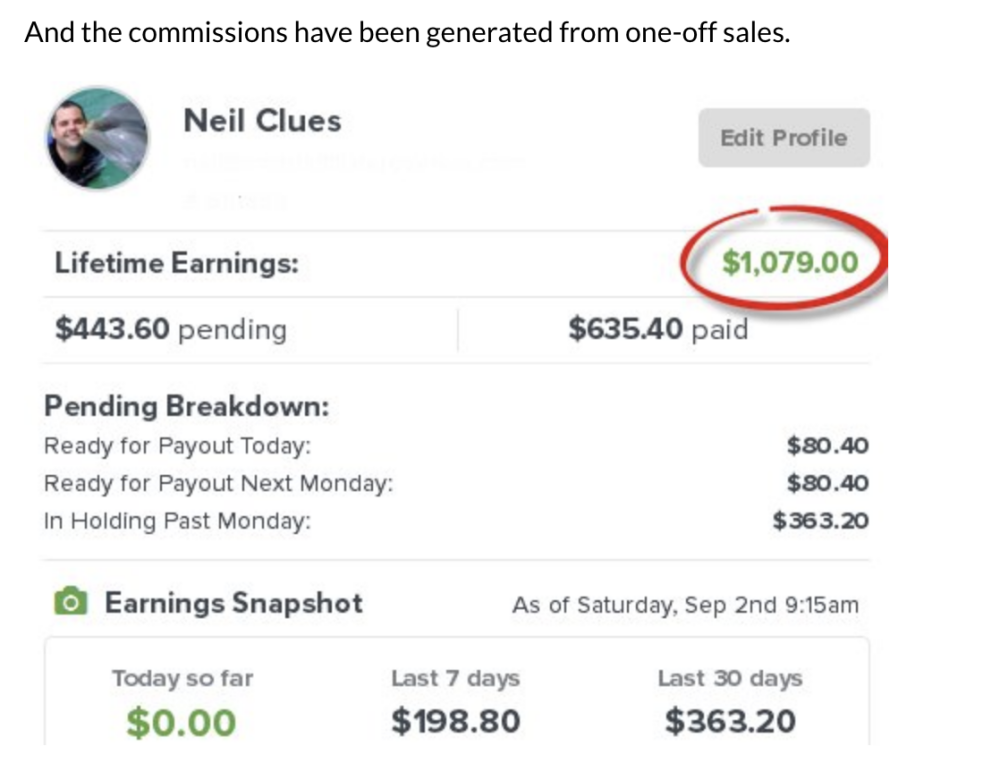Select Last 30 days $363.20 figure

tap(730, 721)
